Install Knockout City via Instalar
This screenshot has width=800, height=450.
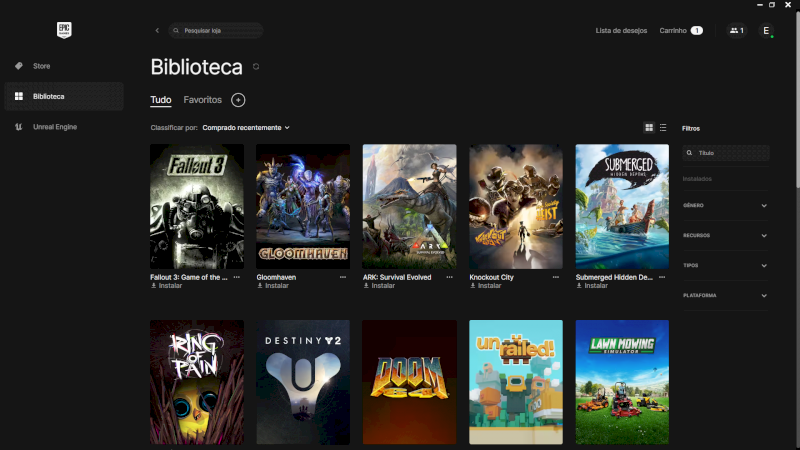486,286
